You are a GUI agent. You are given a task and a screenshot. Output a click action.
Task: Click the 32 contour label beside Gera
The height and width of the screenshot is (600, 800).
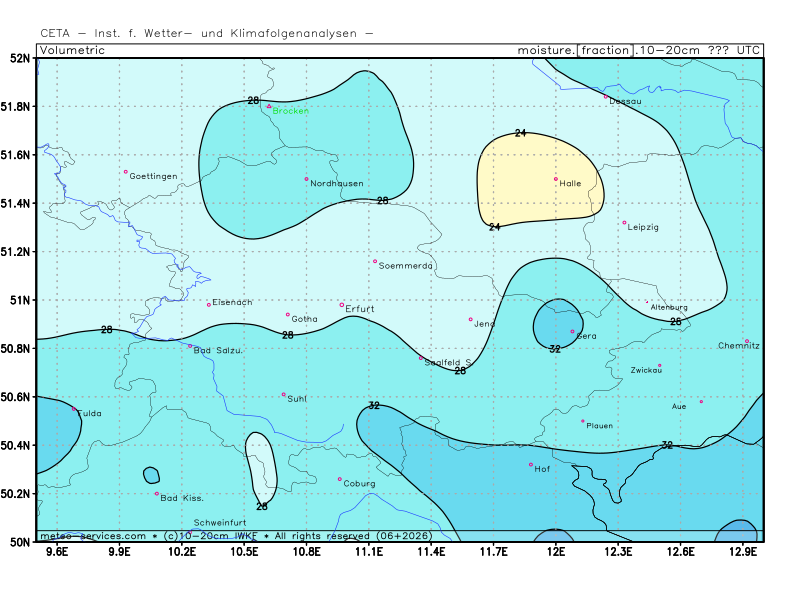[x=555, y=349]
